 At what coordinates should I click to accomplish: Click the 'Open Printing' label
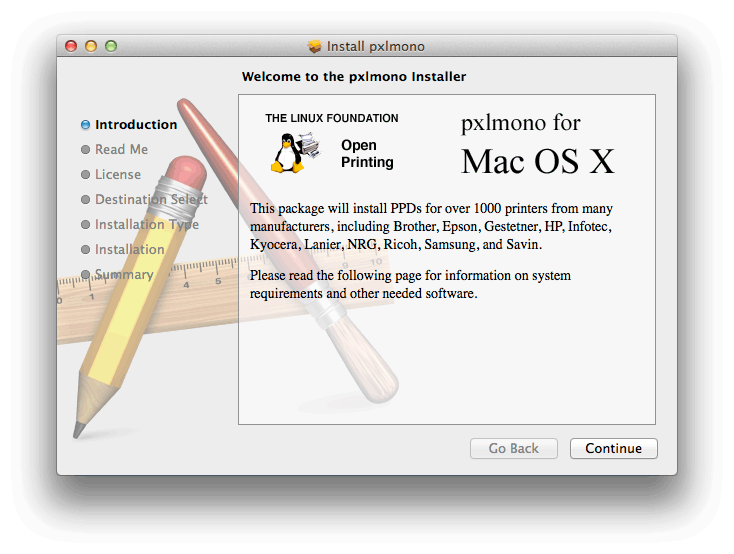[x=367, y=153]
